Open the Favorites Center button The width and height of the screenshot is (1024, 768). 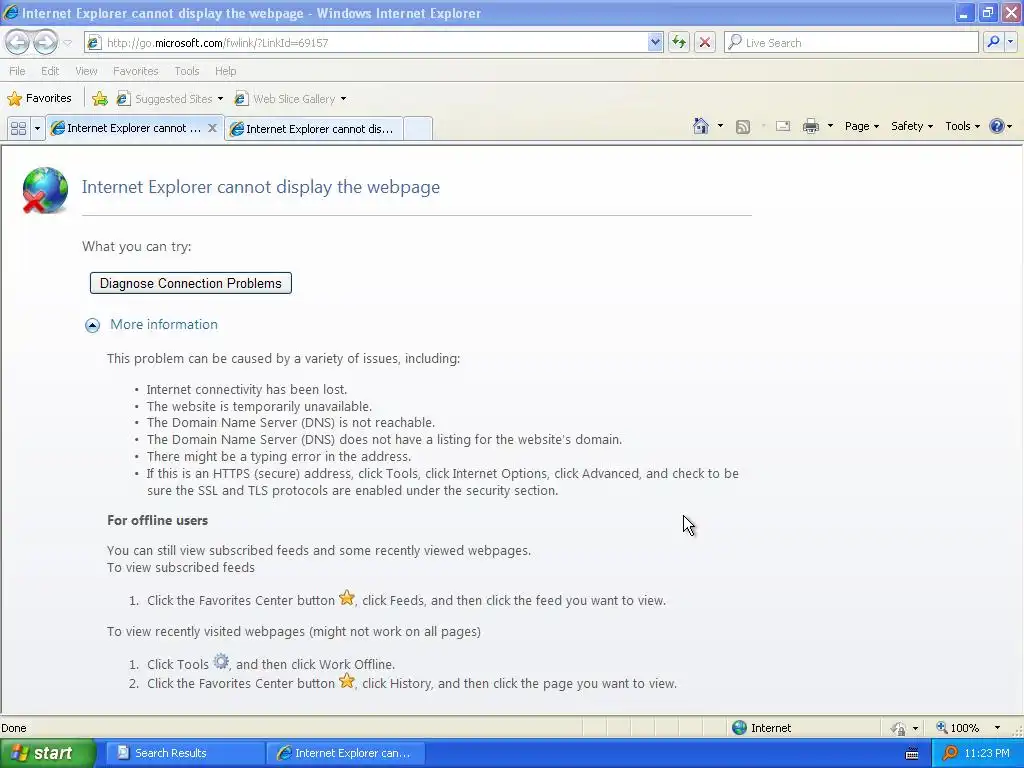(x=39, y=99)
